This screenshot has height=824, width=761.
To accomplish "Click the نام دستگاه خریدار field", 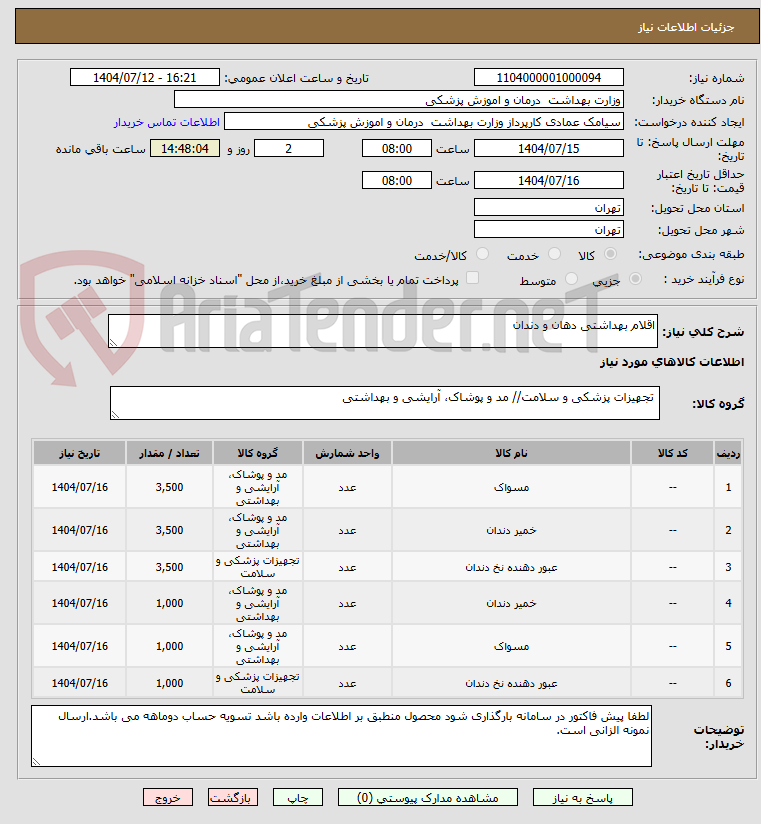I will (x=399, y=99).
